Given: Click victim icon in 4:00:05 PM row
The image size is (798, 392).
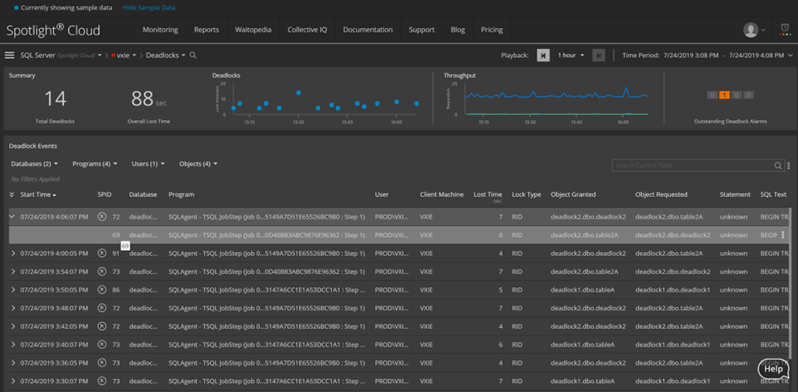Looking at the screenshot, I should [102, 253].
